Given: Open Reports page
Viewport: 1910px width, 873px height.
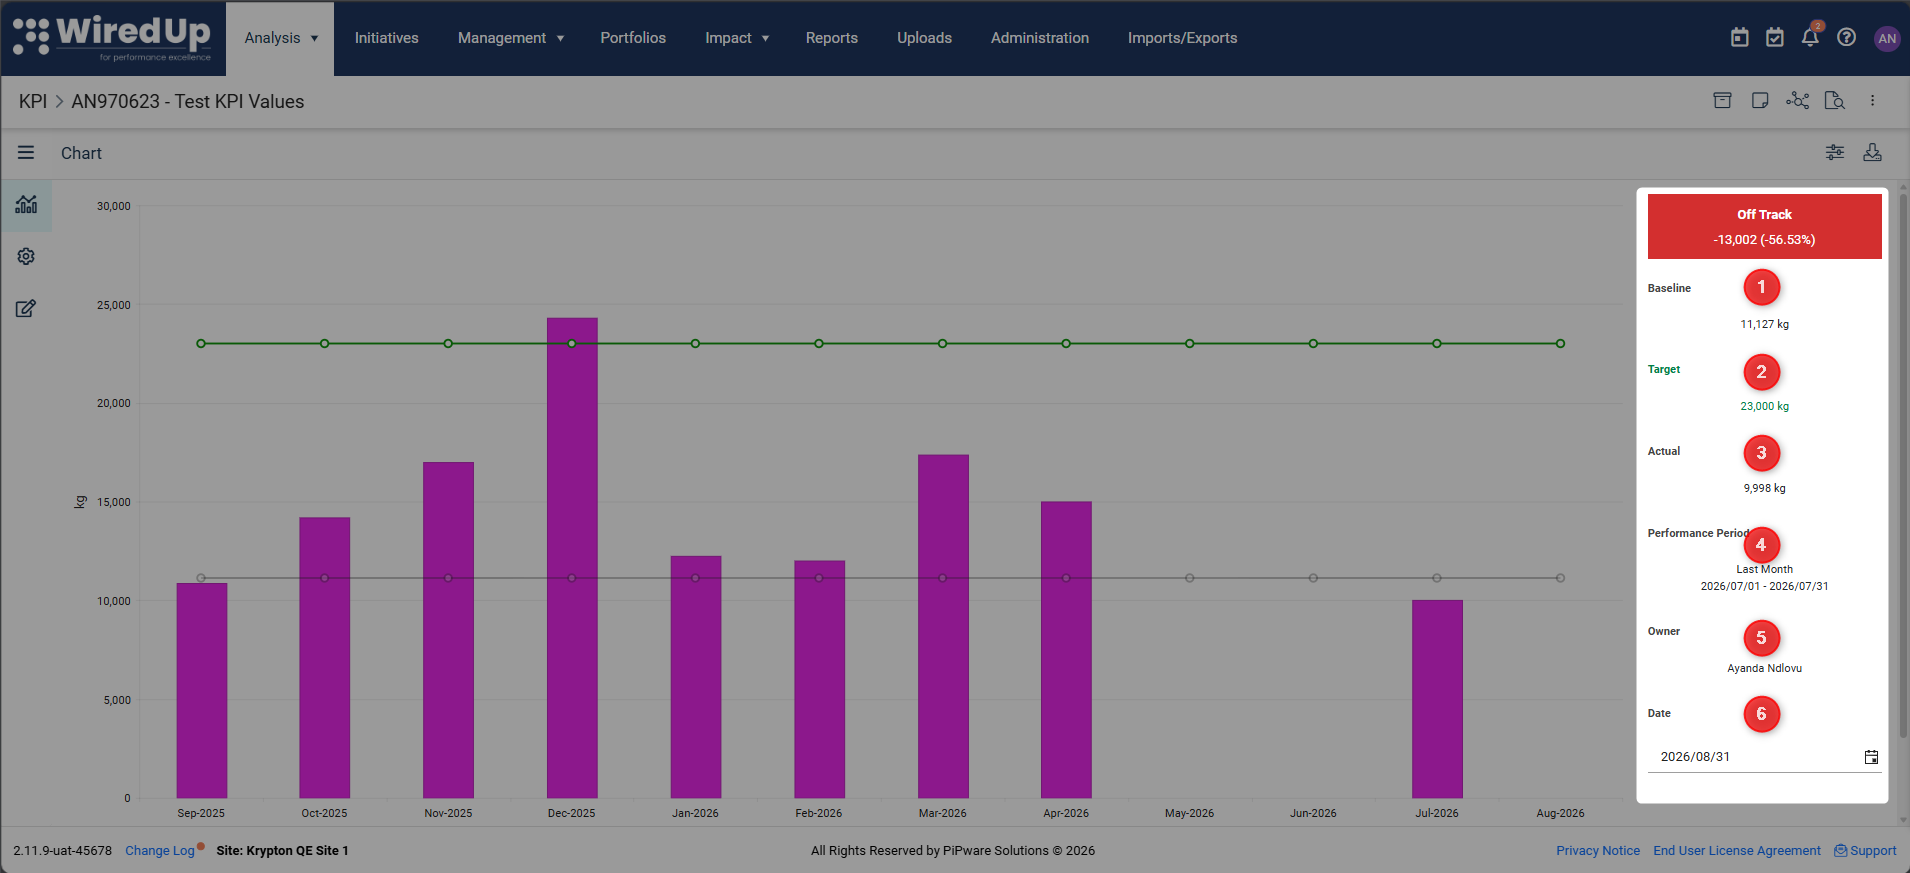Looking at the screenshot, I should coord(832,38).
